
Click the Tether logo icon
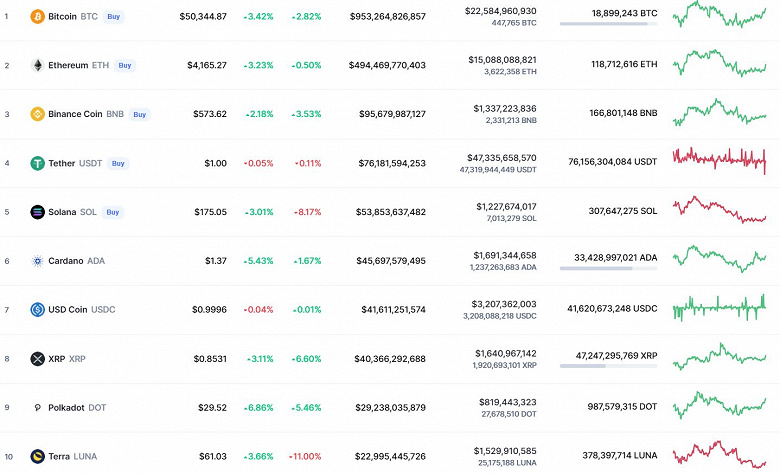pos(38,163)
